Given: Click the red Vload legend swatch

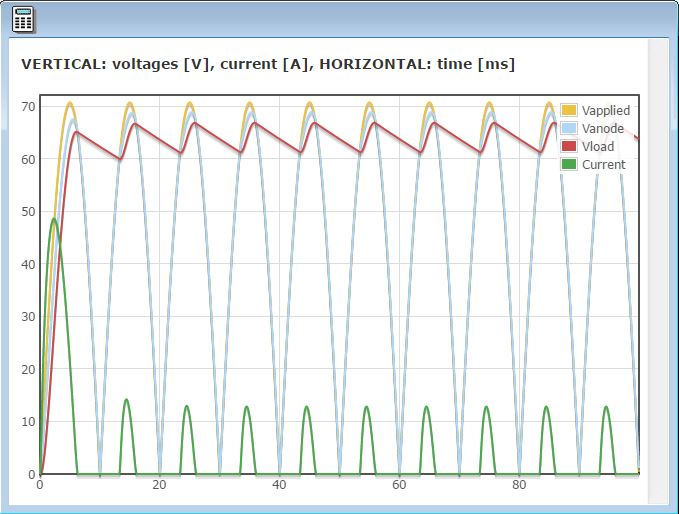Looking at the screenshot, I should click(569, 146).
